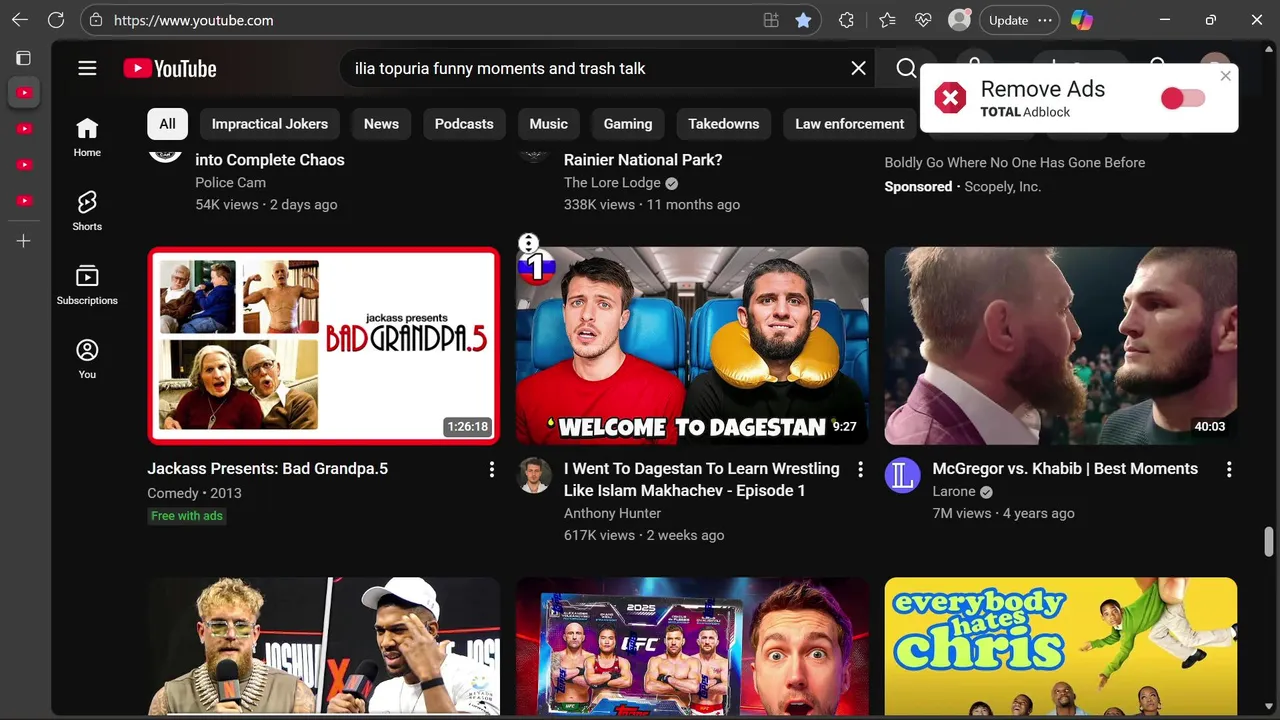Open options for Jackass Presents: Bad Grandpa.5
Viewport: 1280px width, 720px height.
point(491,469)
